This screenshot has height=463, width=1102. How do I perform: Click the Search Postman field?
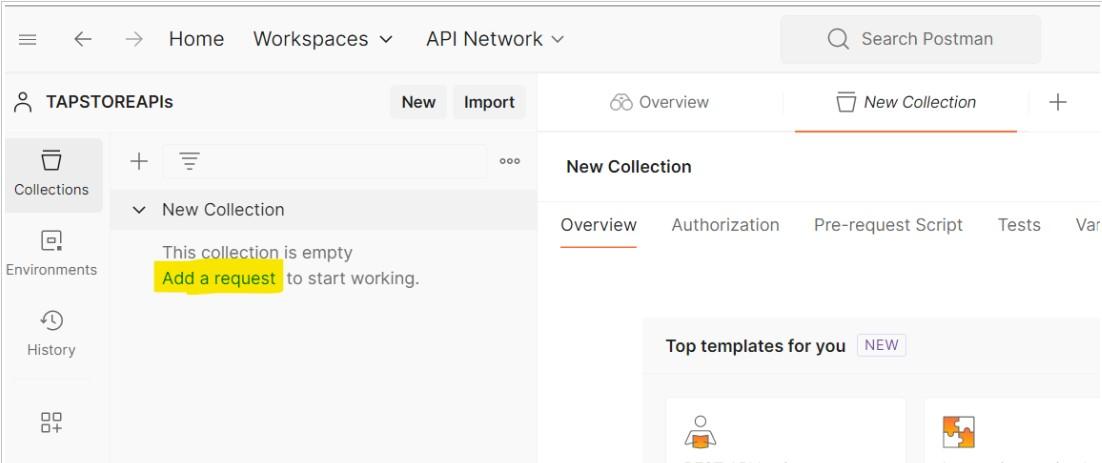(x=910, y=39)
